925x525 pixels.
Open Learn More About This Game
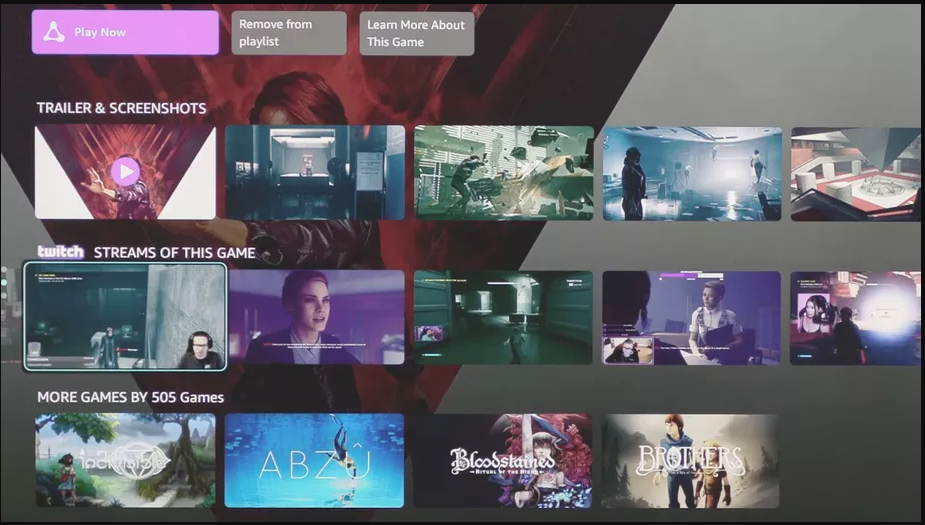(416, 34)
